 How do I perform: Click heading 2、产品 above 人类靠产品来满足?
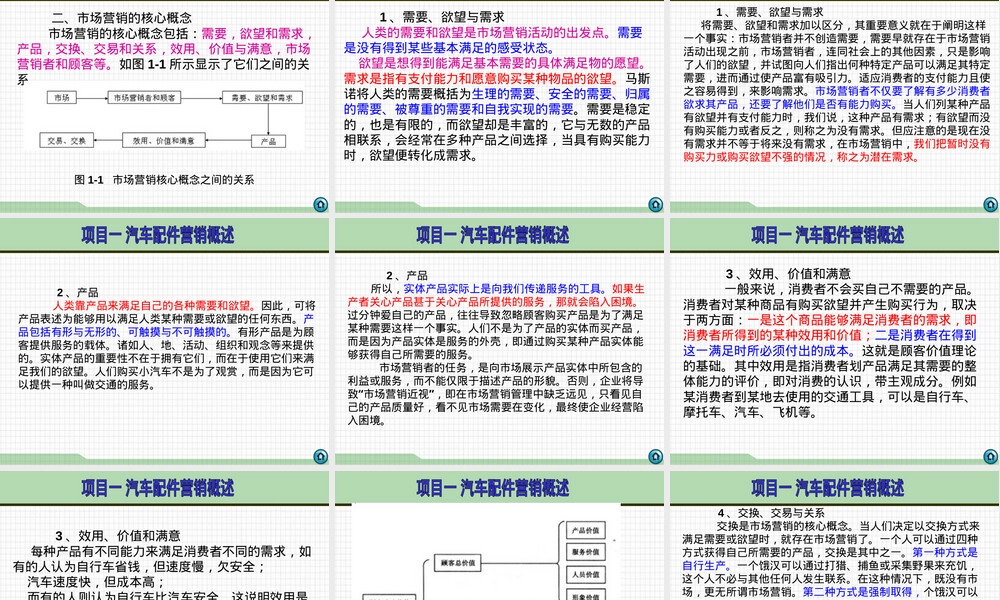pyautogui.click(x=78, y=292)
